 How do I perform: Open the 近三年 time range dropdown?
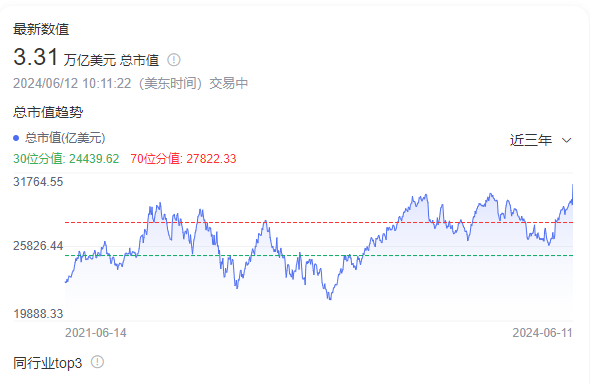pyautogui.click(x=541, y=140)
